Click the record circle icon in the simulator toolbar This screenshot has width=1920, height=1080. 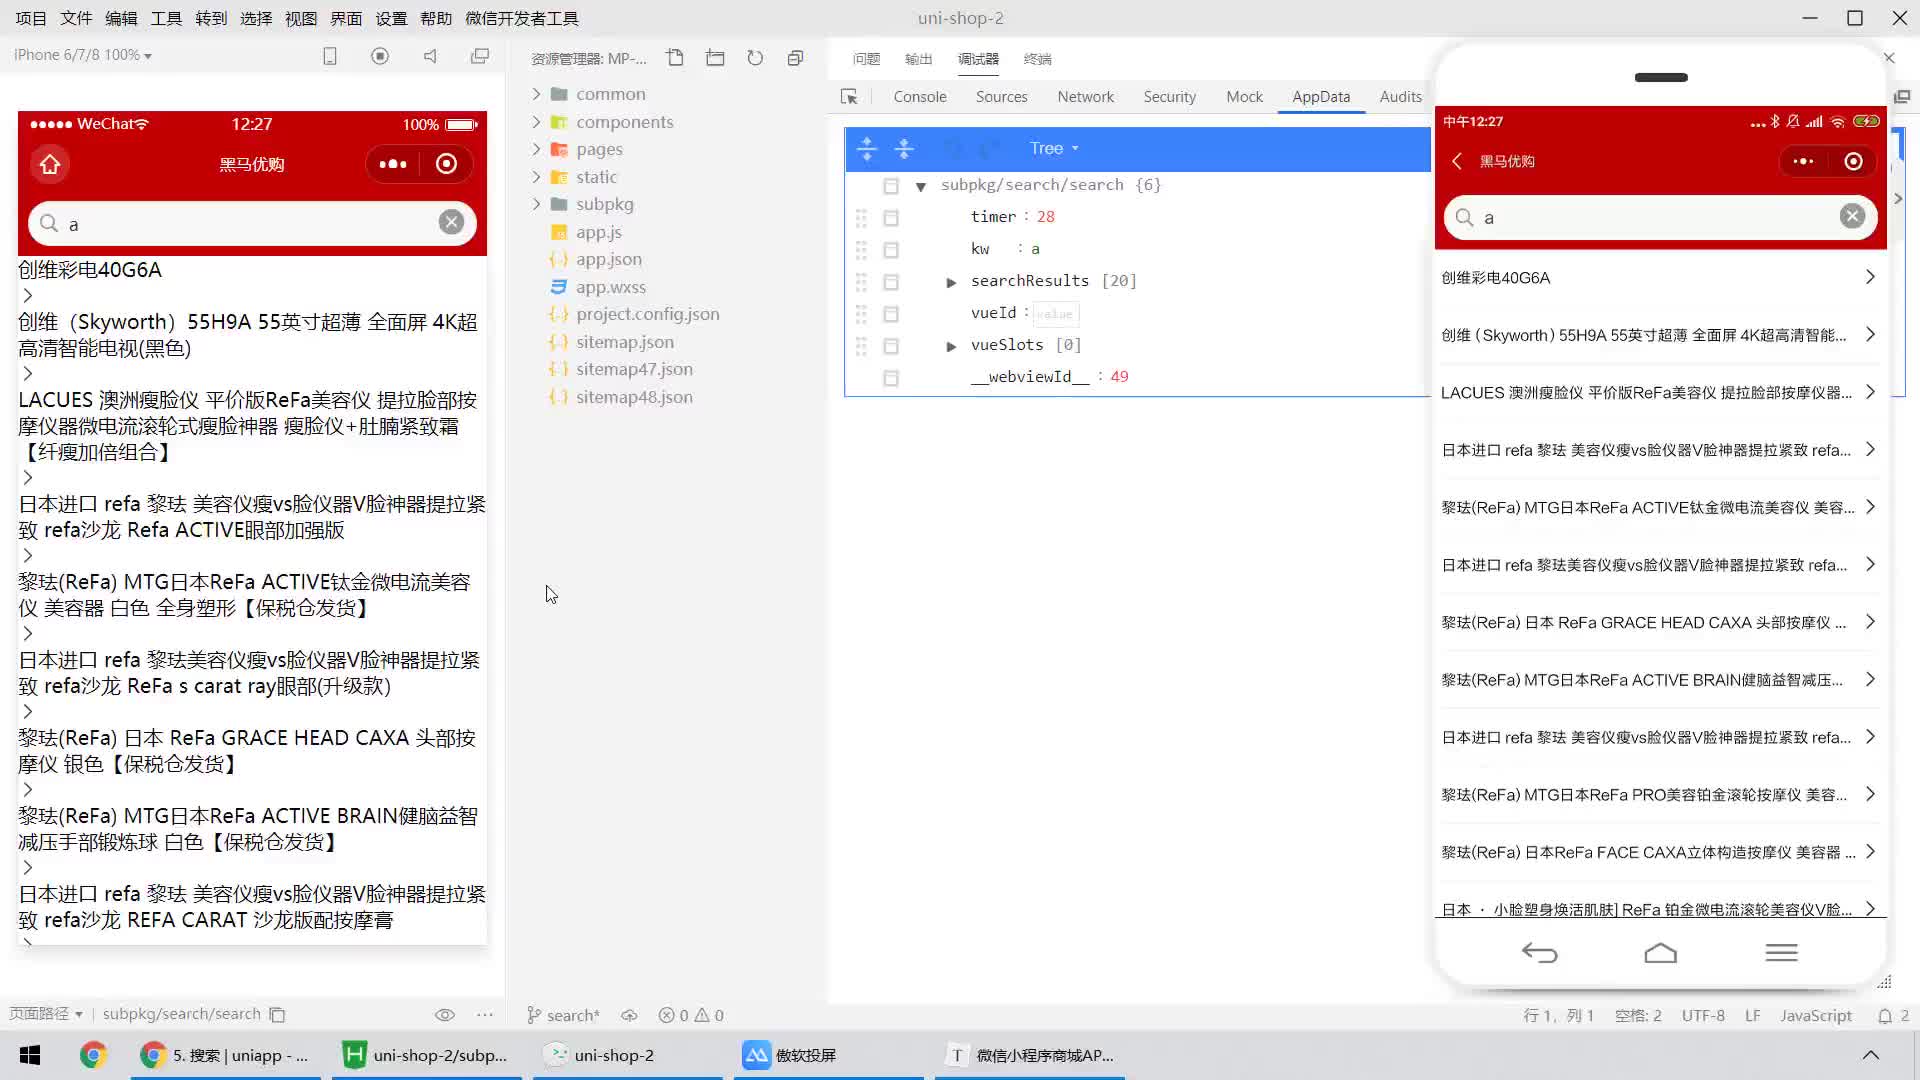tap(380, 56)
